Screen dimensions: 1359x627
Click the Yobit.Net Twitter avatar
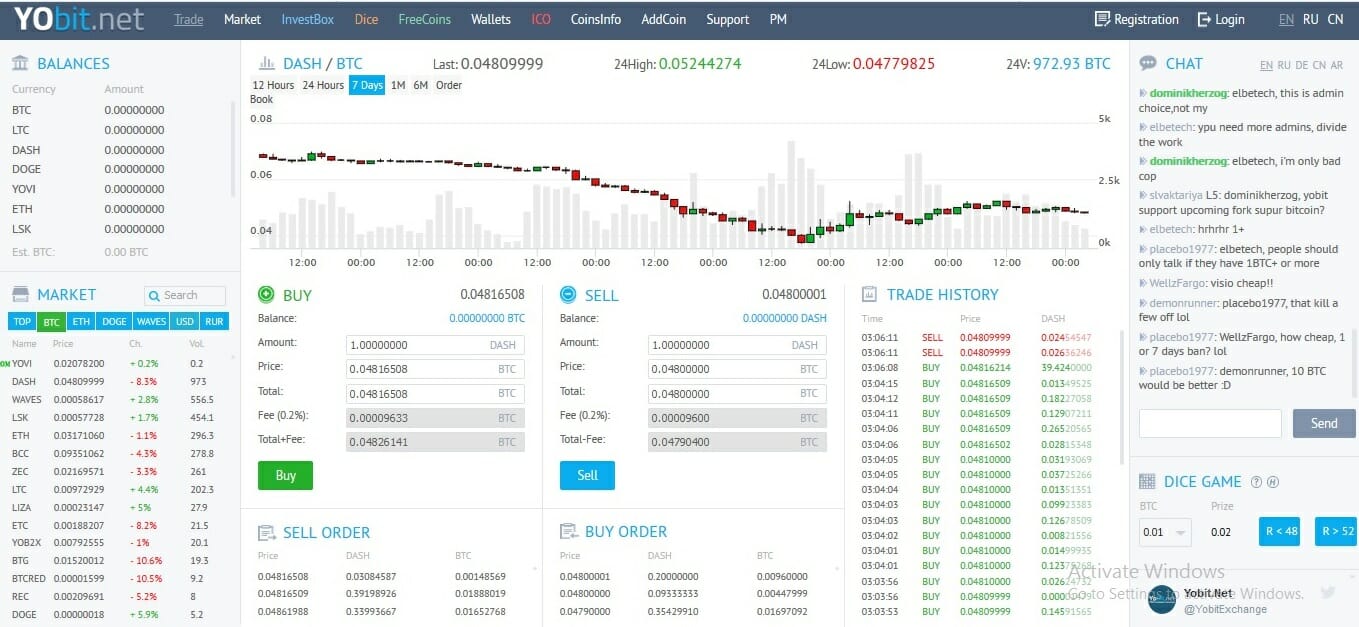click(1162, 599)
